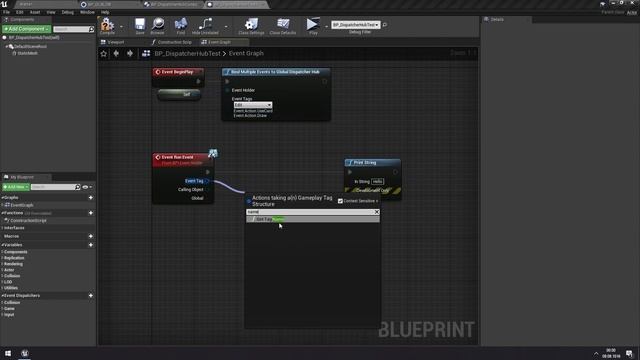Open the Windows Start menu
This screenshot has height=360, width=640.
click(8, 353)
